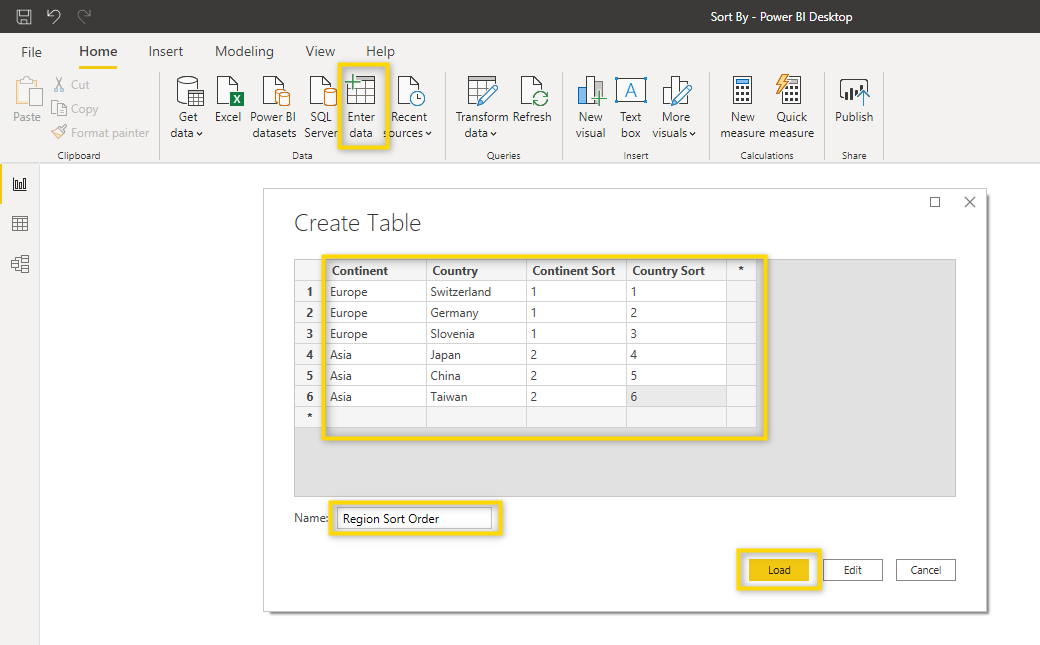
Task: Switch to the Modeling ribbon tab
Action: coord(244,51)
